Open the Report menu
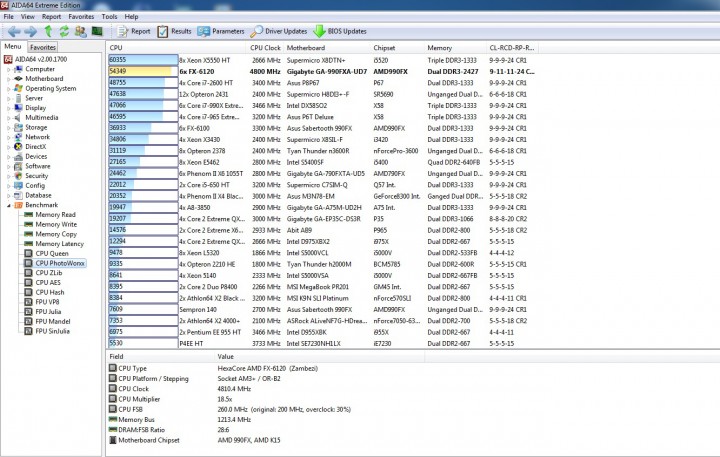 51,17
